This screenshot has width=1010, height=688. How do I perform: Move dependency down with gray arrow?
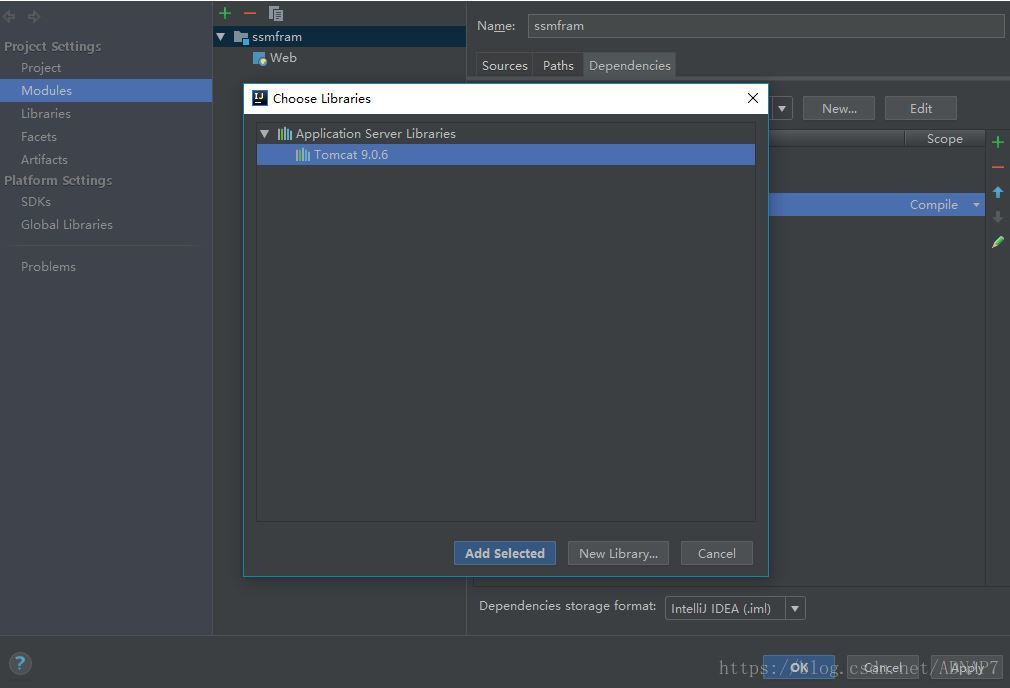(998, 216)
